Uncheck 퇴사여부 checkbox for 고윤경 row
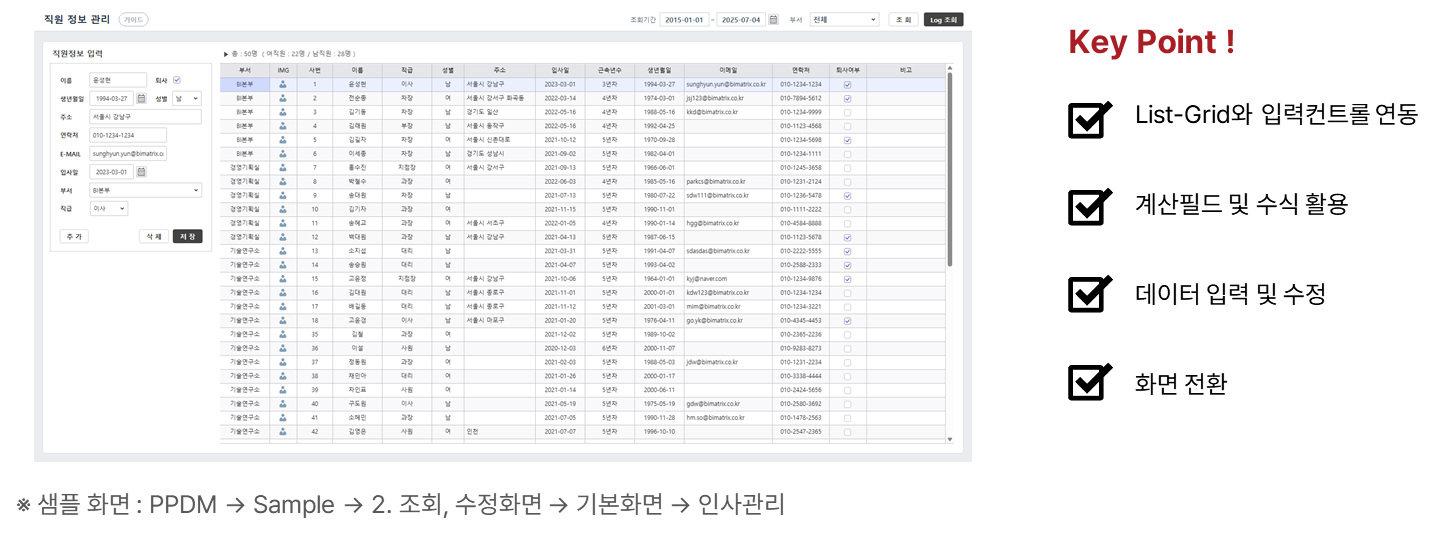 coord(847,321)
